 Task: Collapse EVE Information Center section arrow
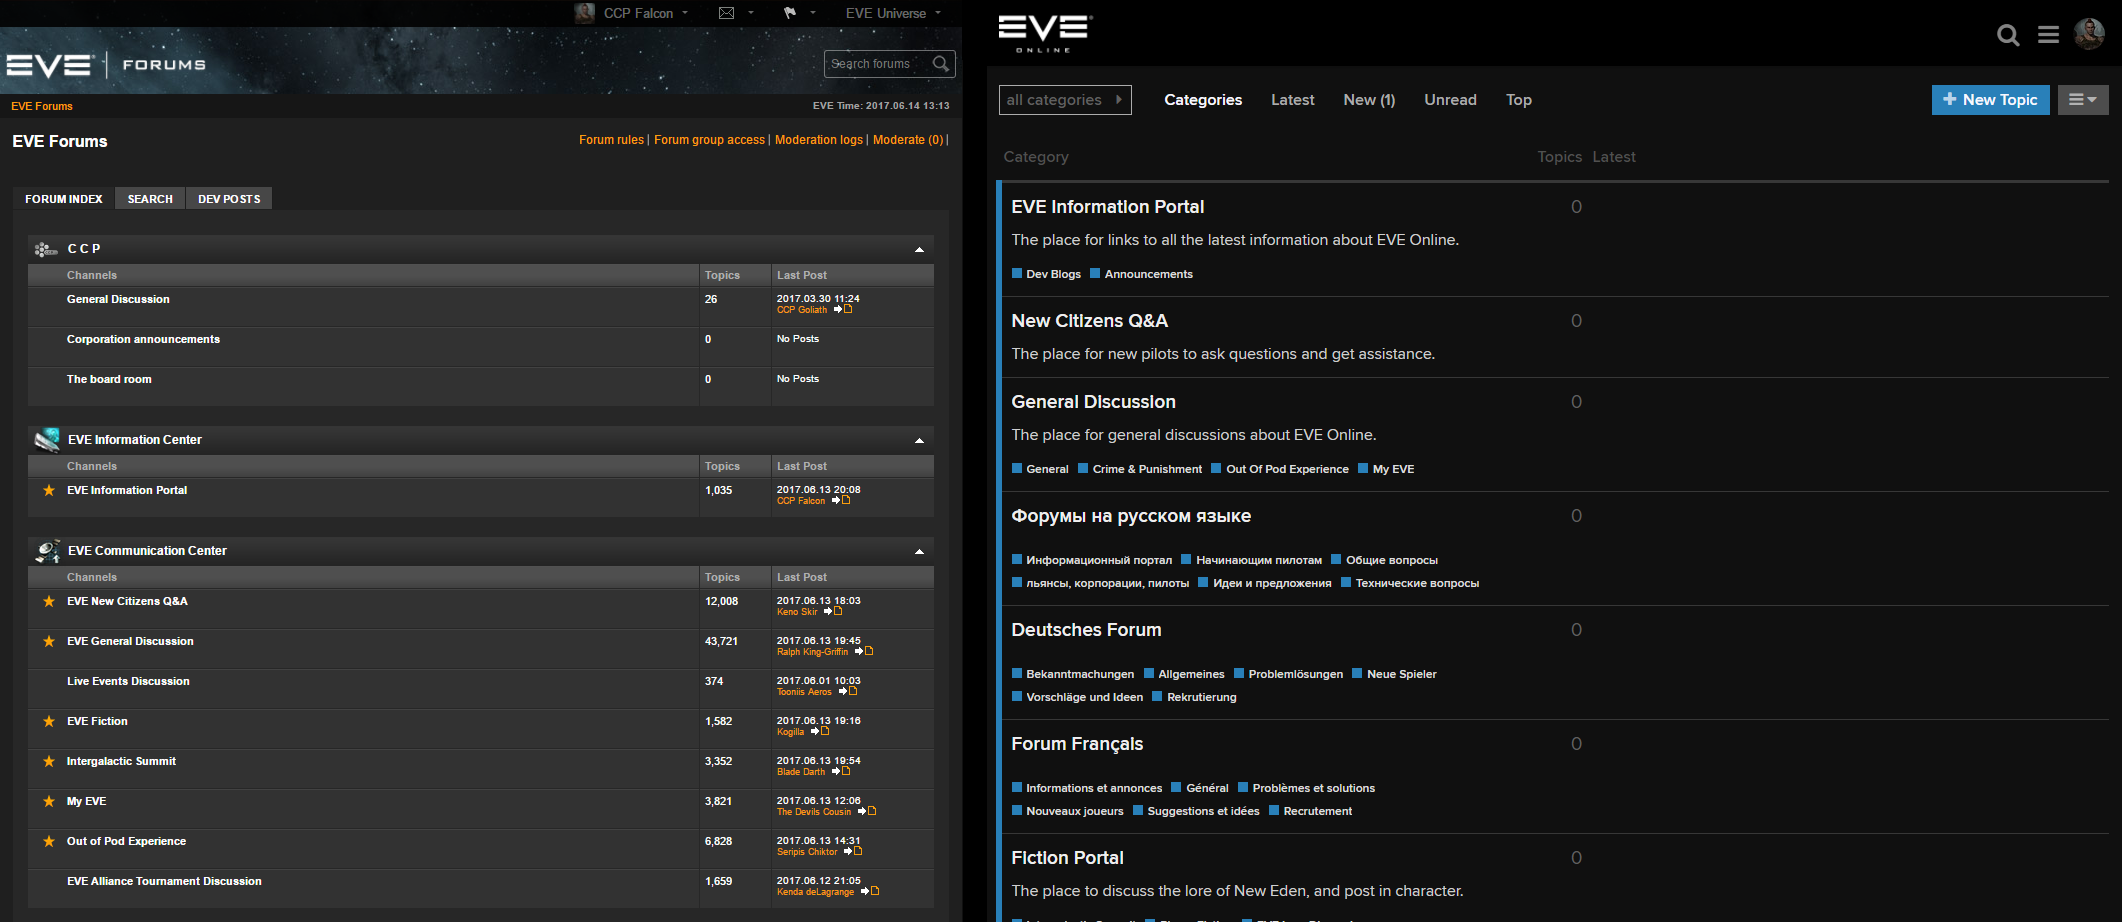(919, 440)
